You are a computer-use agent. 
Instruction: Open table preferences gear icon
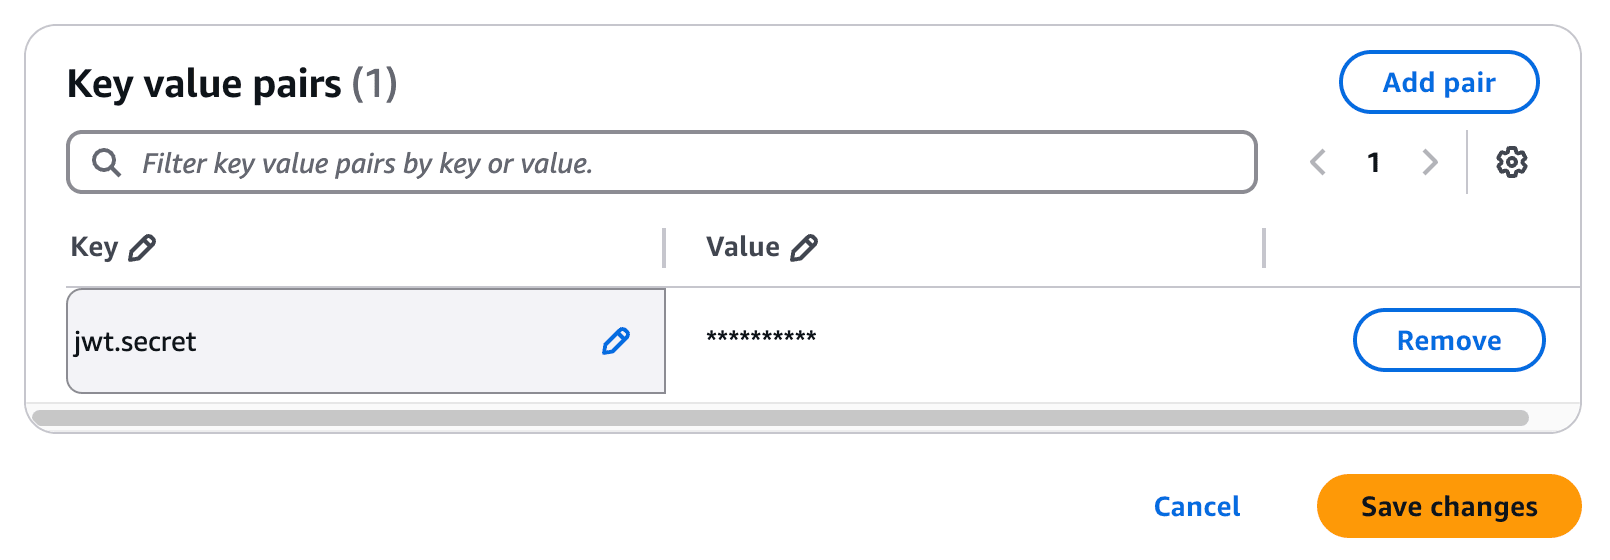pyautogui.click(x=1511, y=162)
